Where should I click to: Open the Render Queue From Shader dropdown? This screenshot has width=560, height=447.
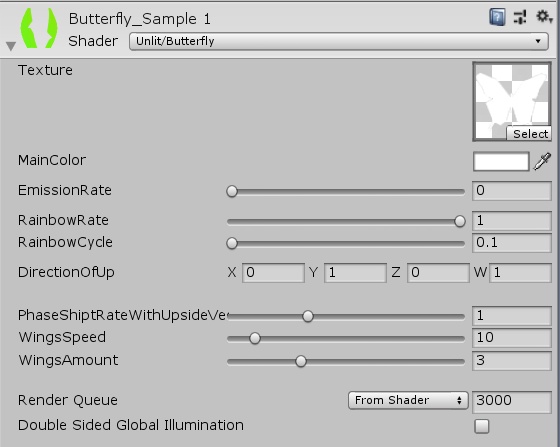(408, 400)
